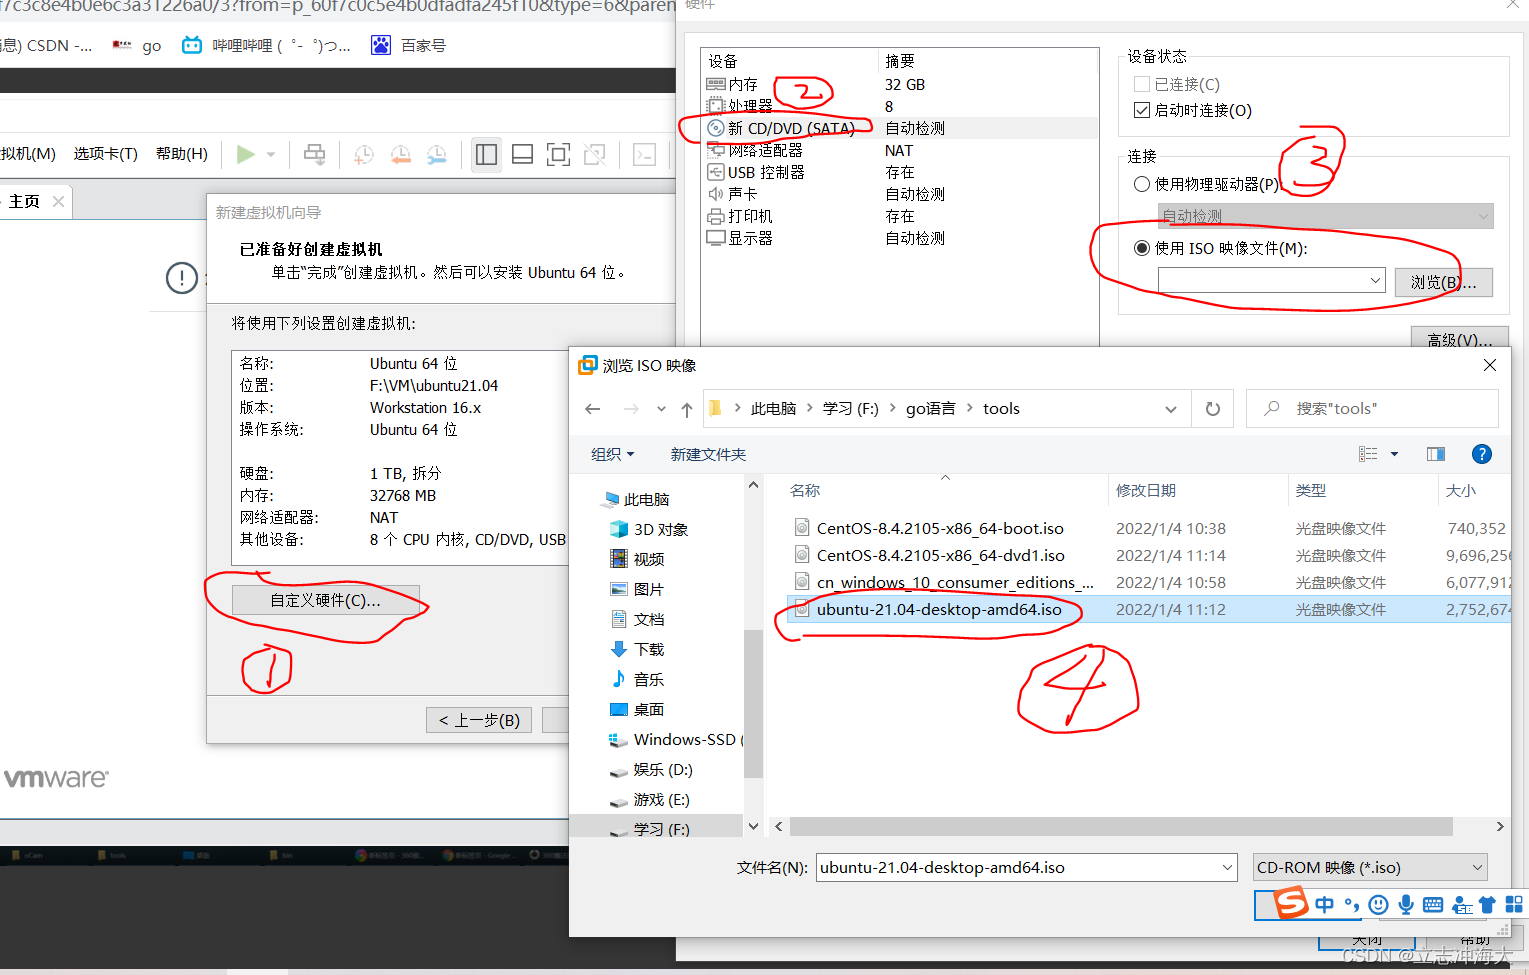Click the green power on VM play icon
This screenshot has height=975, width=1529.
coord(245,154)
